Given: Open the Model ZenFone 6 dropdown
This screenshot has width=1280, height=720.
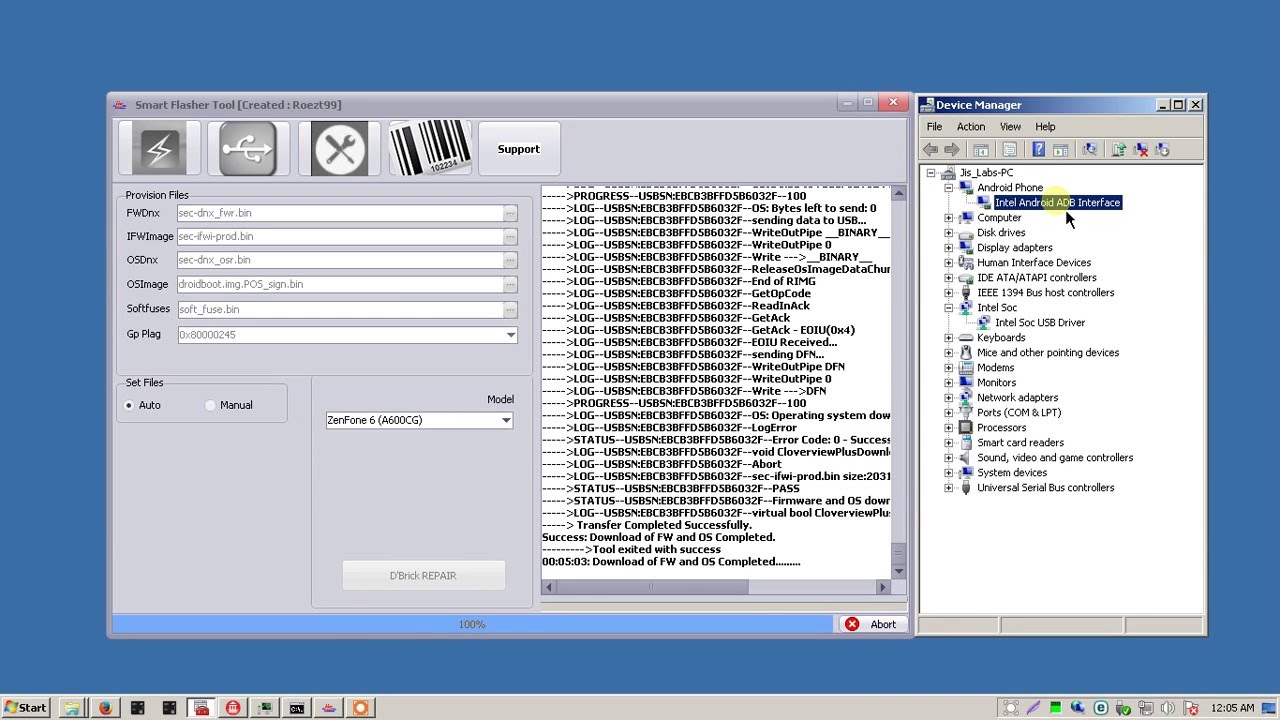Looking at the screenshot, I should coord(506,420).
